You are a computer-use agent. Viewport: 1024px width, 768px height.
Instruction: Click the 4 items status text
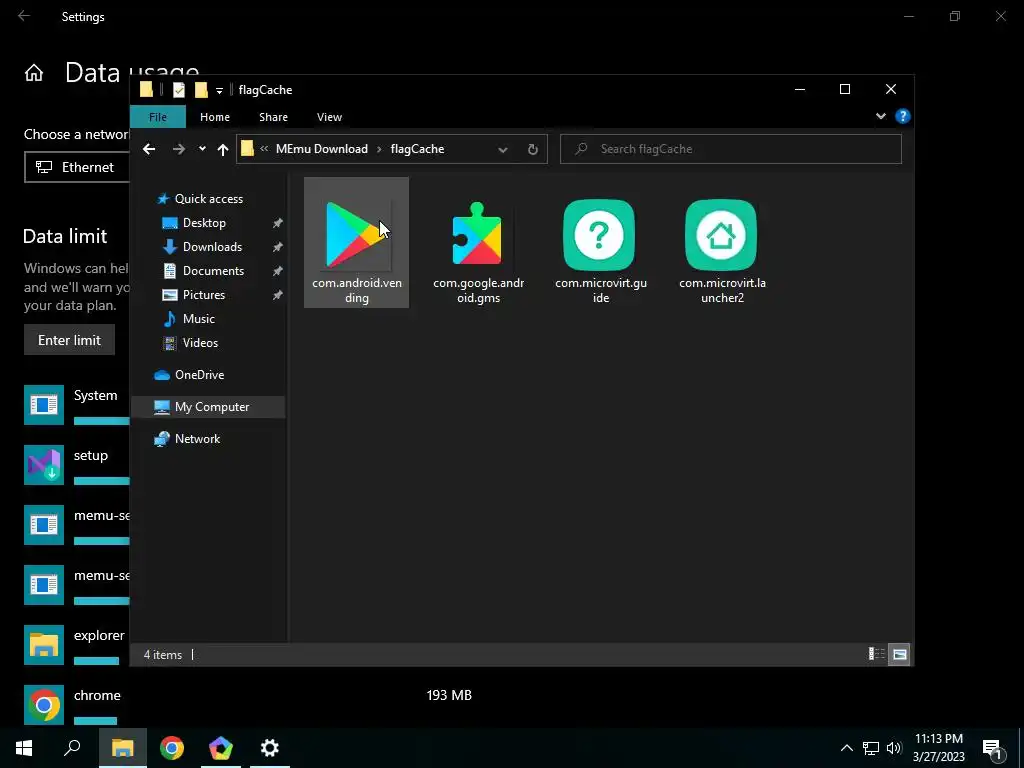pyautogui.click(x=163, y=654)
